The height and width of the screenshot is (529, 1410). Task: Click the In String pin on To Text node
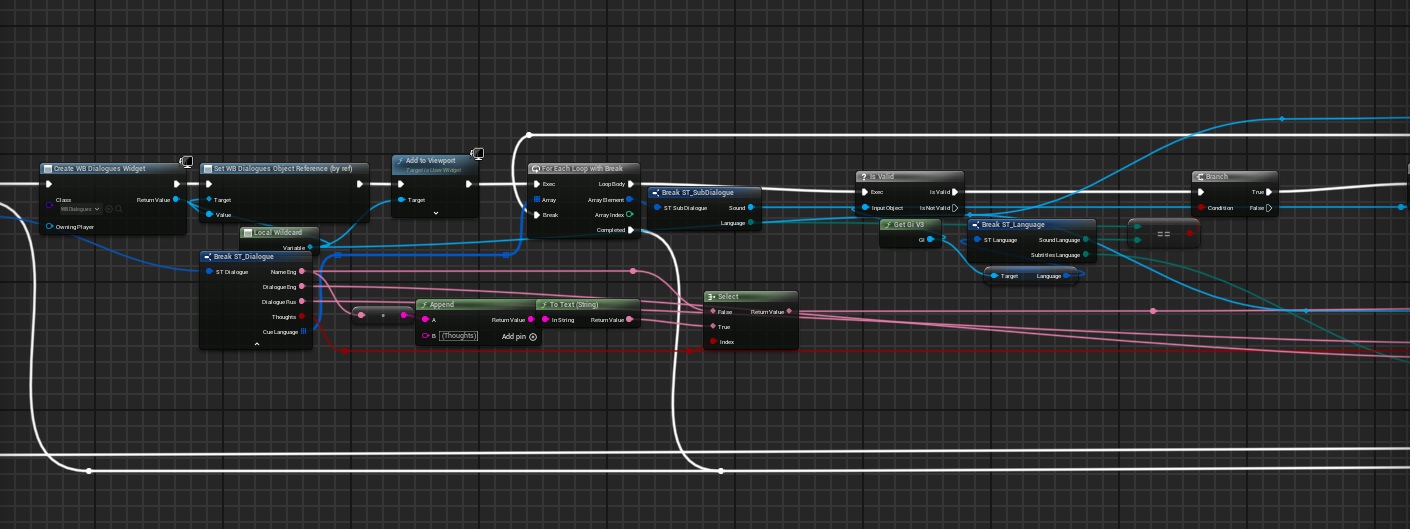545,319
